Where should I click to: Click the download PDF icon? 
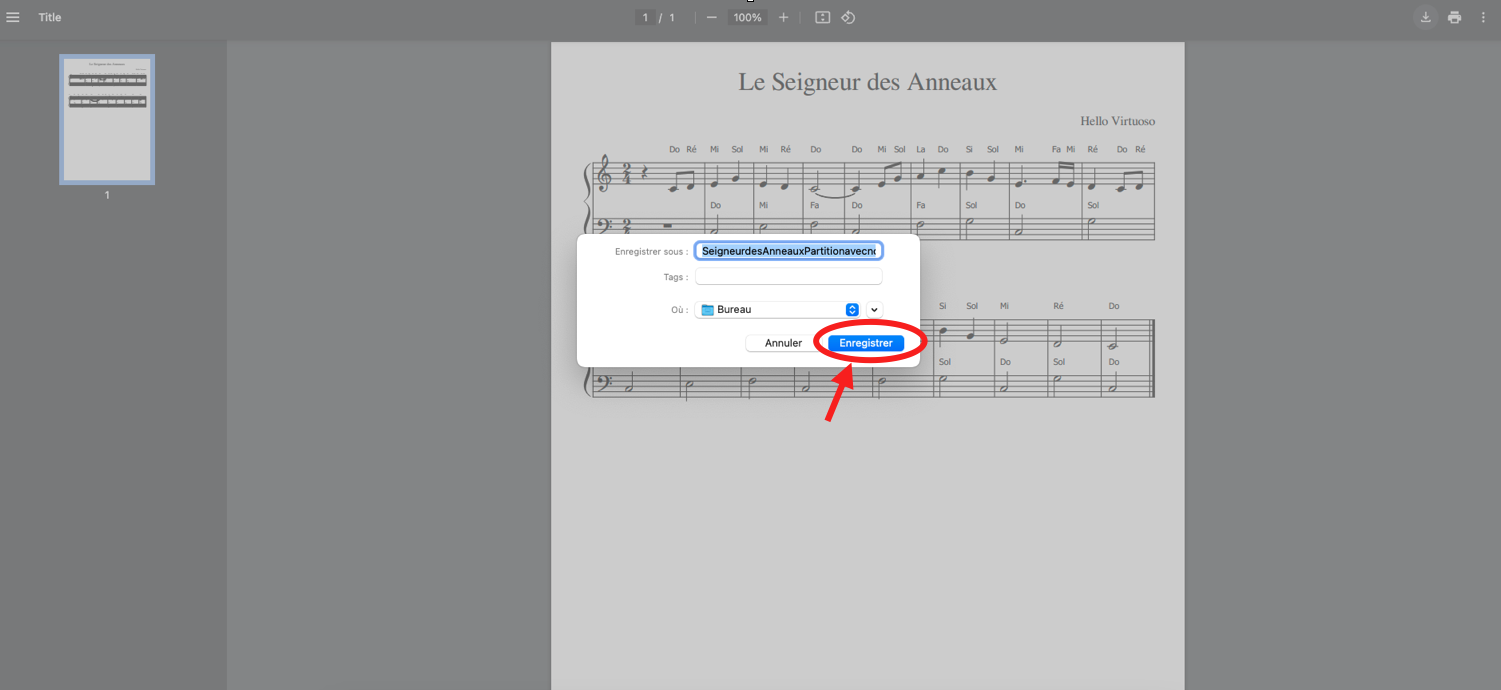coord(1425,17)
